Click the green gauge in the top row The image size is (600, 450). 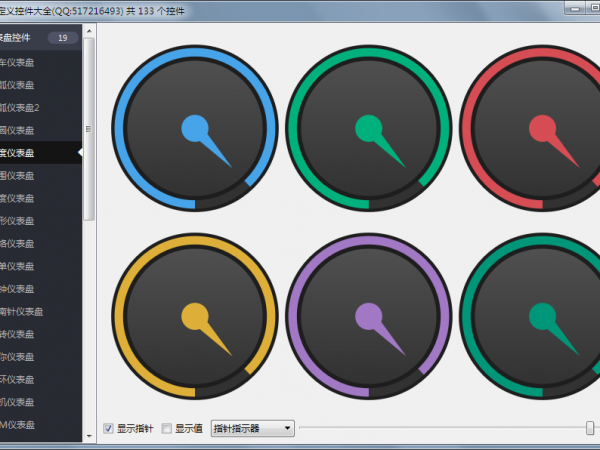click(x=369, y=128)
